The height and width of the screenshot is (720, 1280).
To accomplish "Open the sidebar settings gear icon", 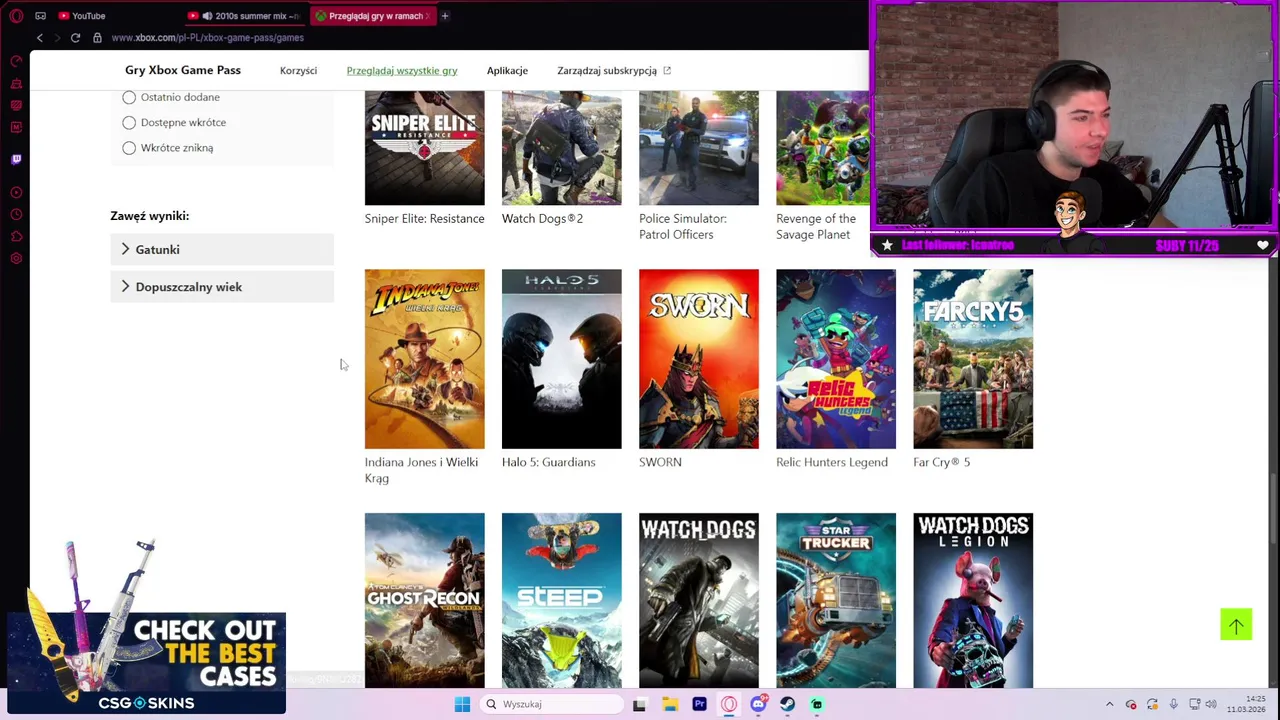I will 16,259.
